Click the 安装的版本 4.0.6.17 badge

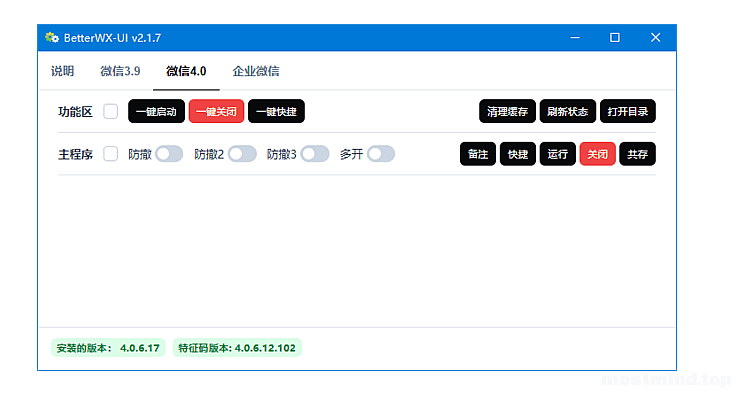108,348
